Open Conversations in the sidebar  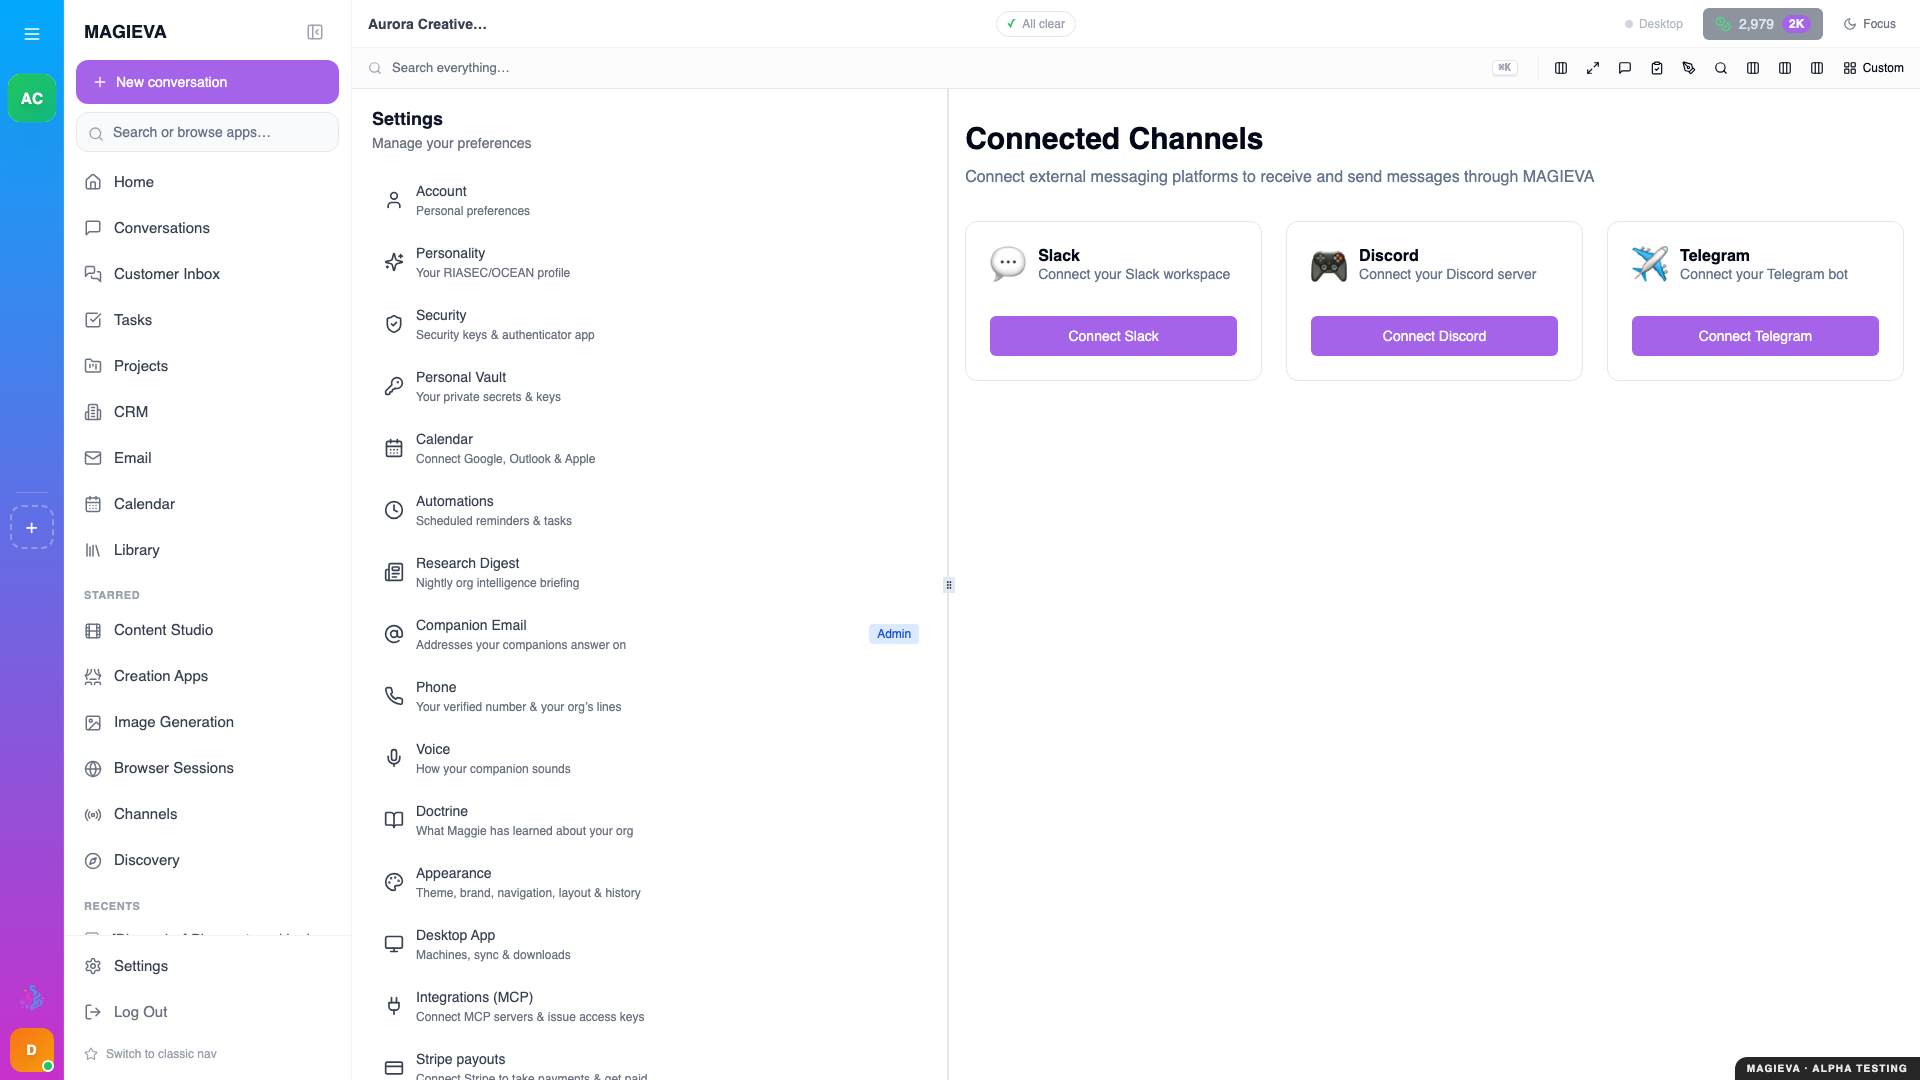pos(207,228)
